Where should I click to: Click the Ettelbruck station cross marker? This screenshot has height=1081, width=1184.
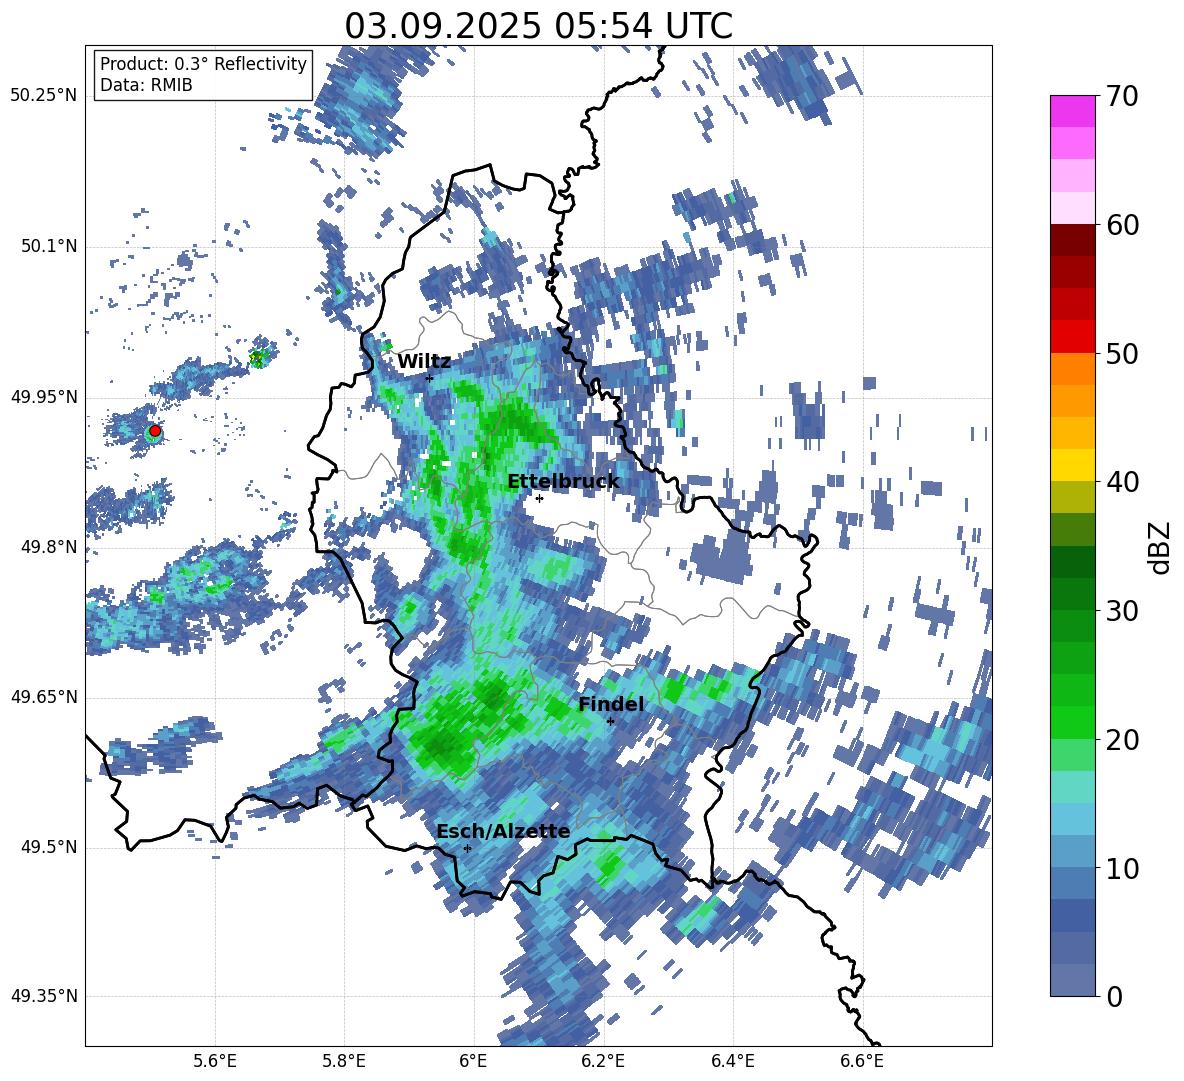pos(539,498)
